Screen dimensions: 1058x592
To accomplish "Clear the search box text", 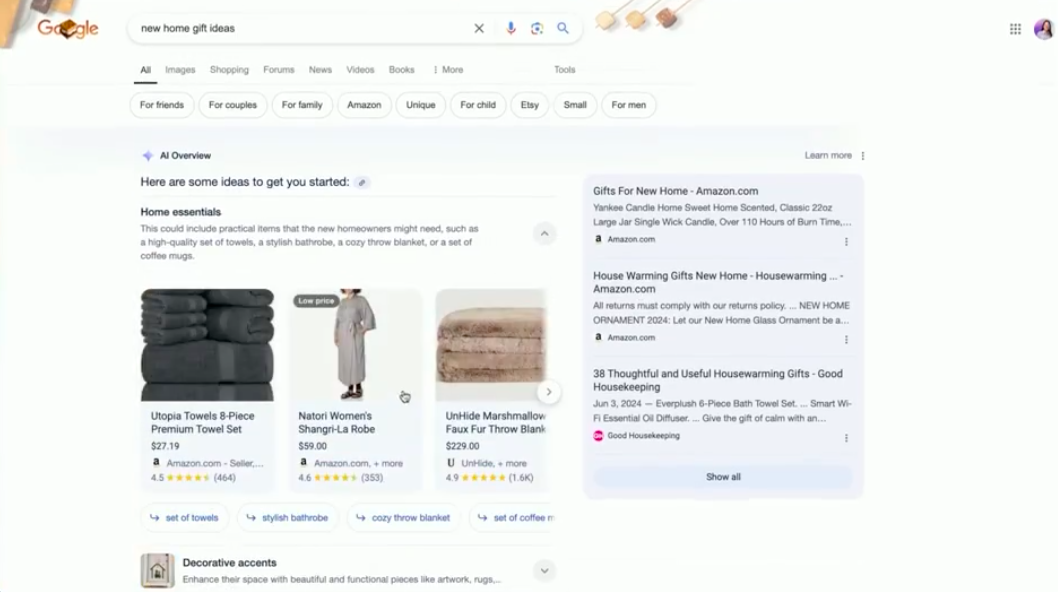I will [479, 28].
